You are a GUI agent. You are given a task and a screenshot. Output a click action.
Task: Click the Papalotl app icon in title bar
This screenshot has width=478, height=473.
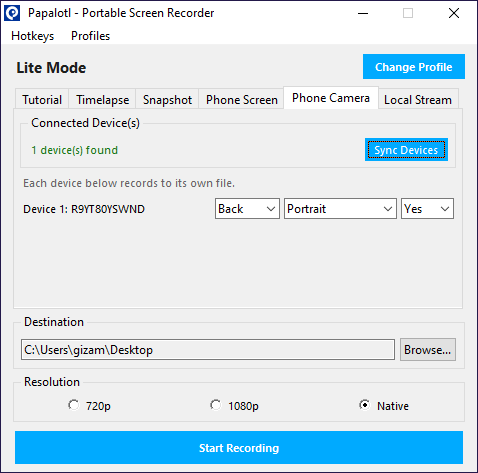[x=12, y=13]
